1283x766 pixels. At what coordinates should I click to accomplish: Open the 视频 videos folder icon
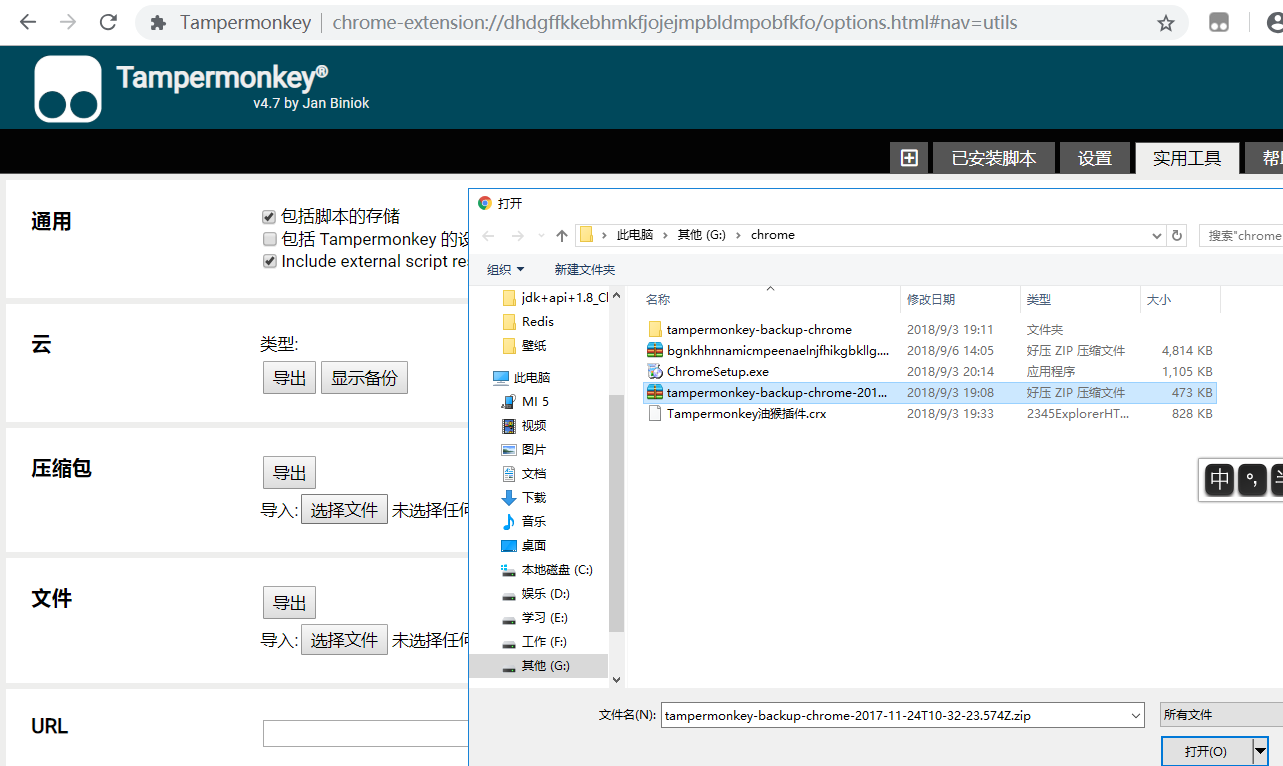click(x=509, y=426)
